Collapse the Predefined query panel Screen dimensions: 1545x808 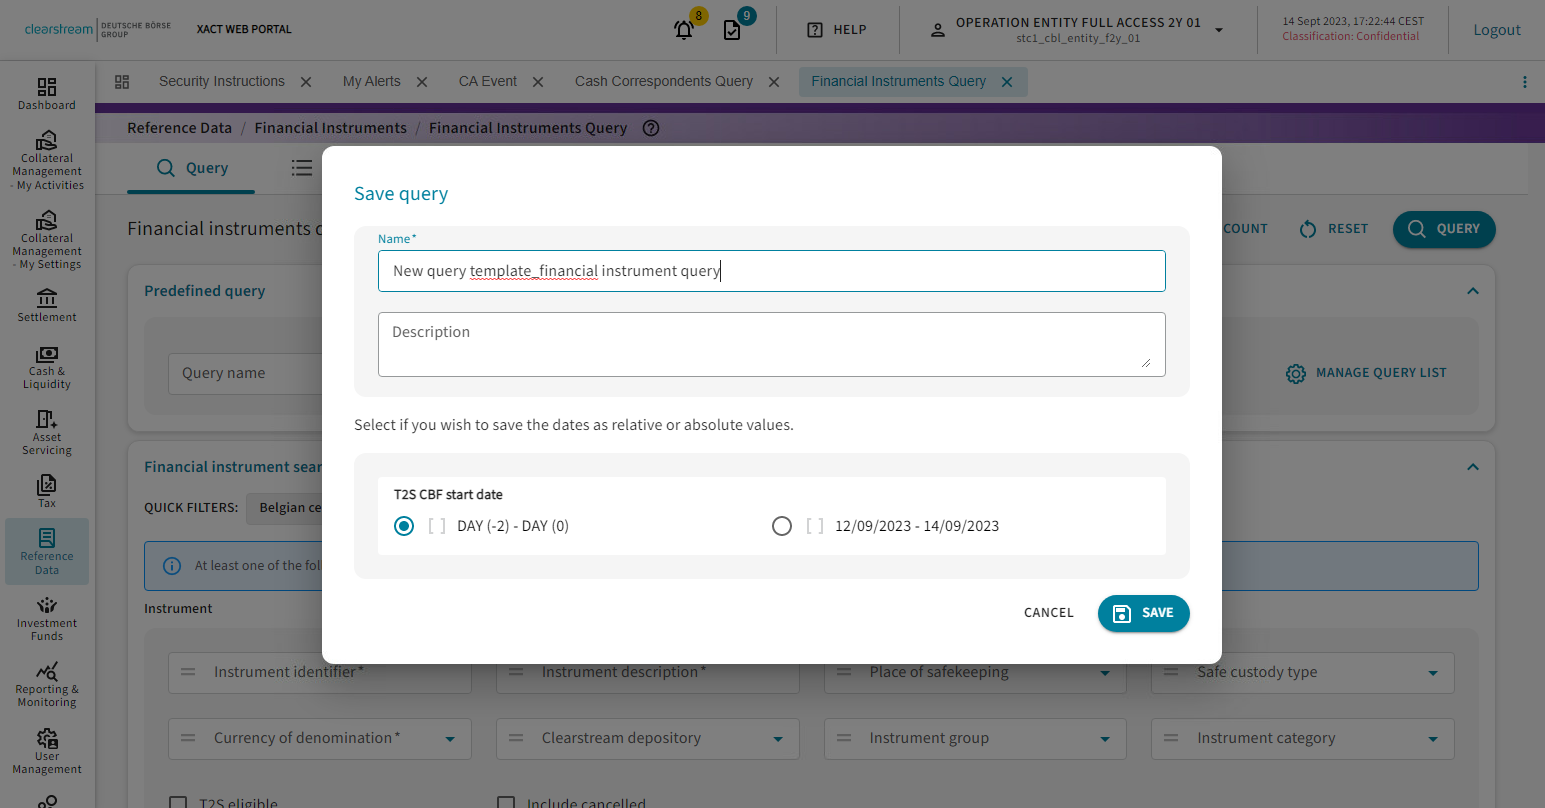click(x=1472, y=291)
